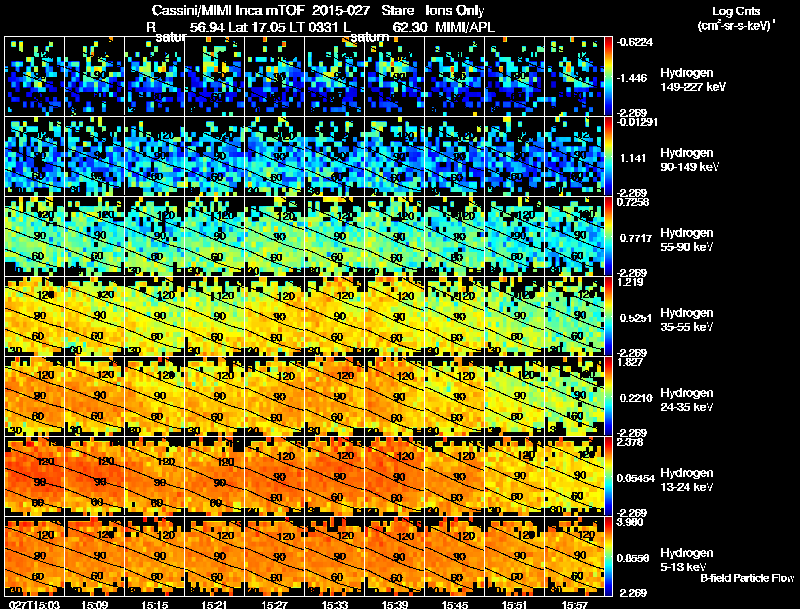The width and height of the screenshot is (800, 609).
Task: Click the colorbar maximum value 3.980
Action: point(630,522)
